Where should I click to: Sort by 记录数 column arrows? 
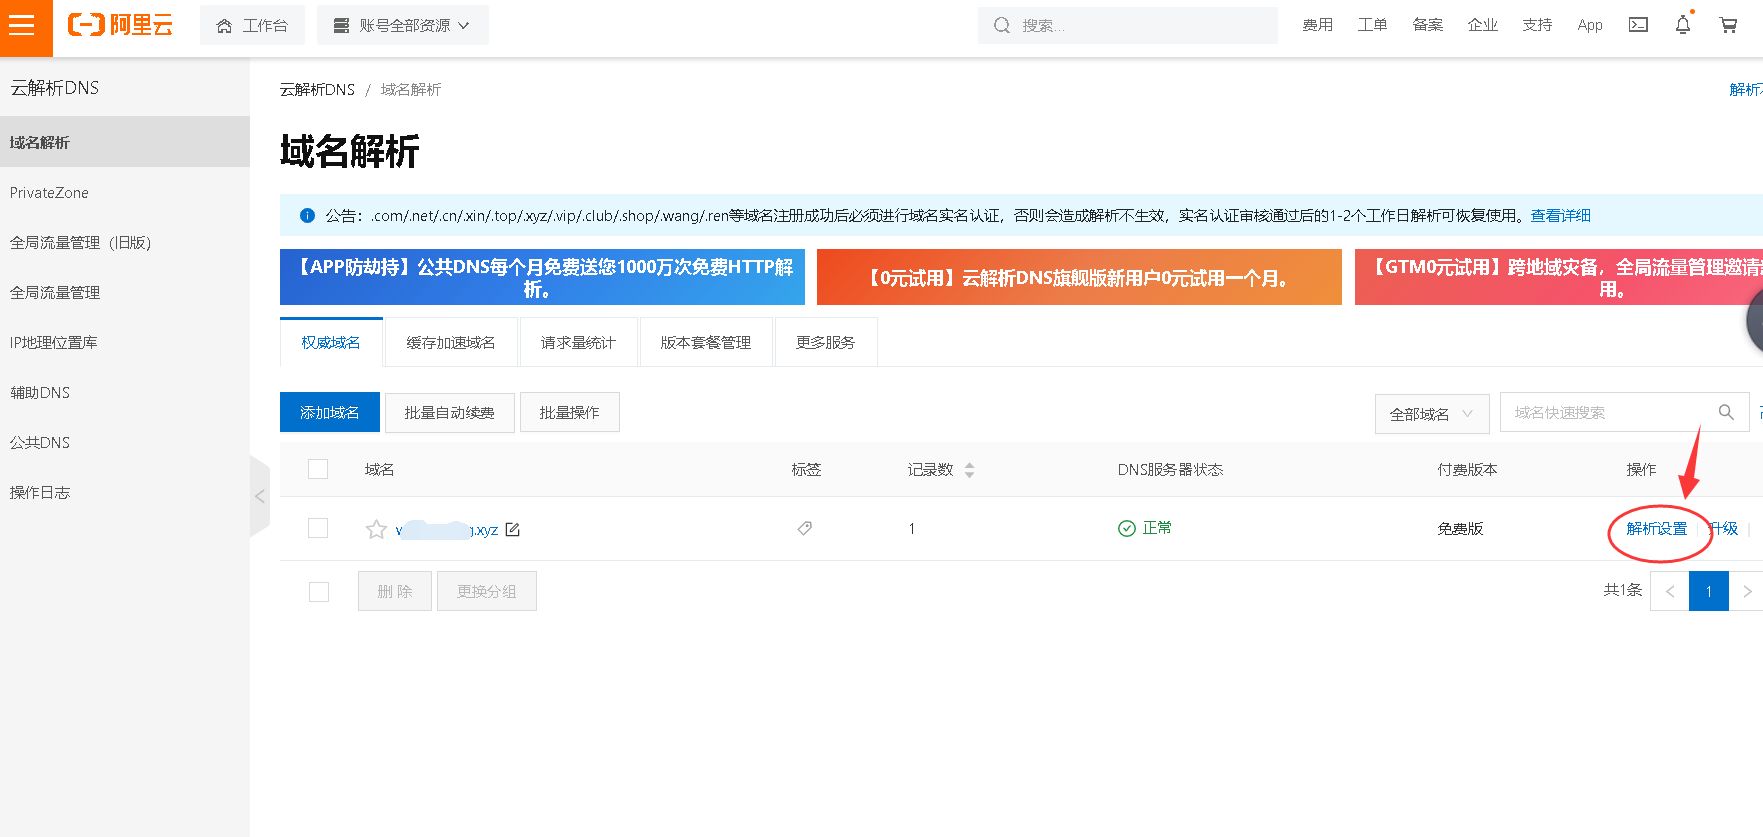969,470
